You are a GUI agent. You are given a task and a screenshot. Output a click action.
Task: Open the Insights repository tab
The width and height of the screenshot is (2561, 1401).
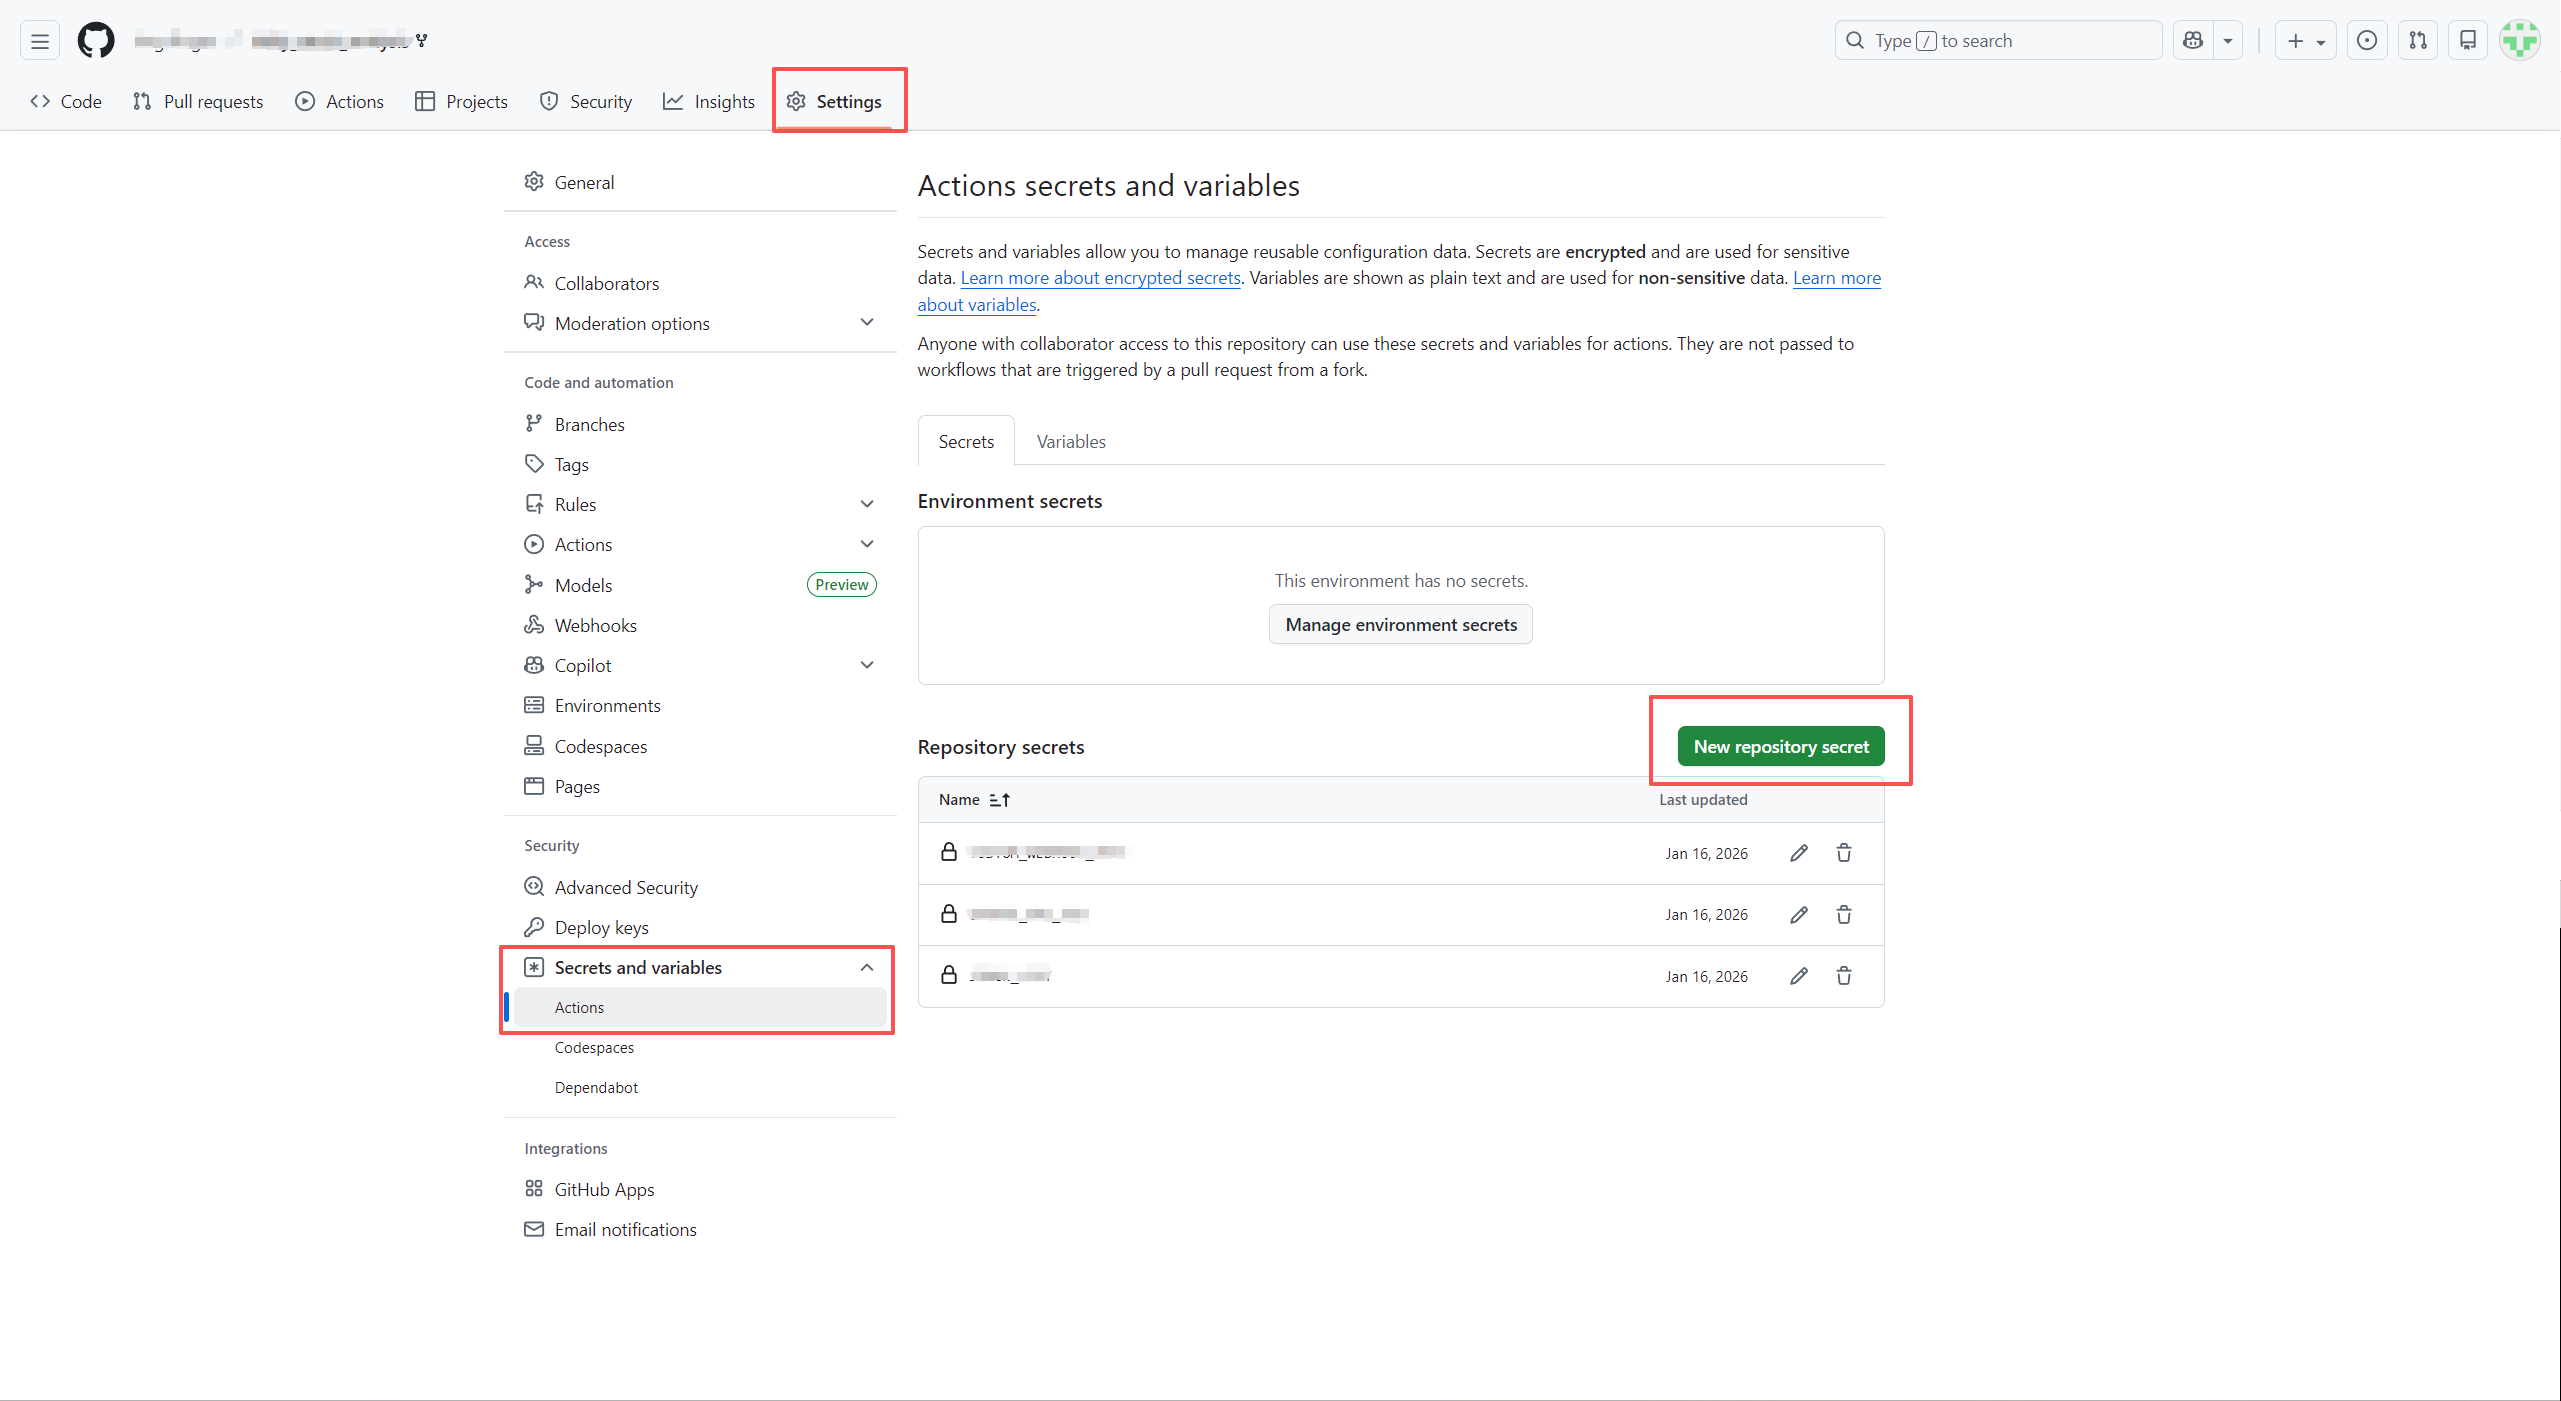coord(709,102)
